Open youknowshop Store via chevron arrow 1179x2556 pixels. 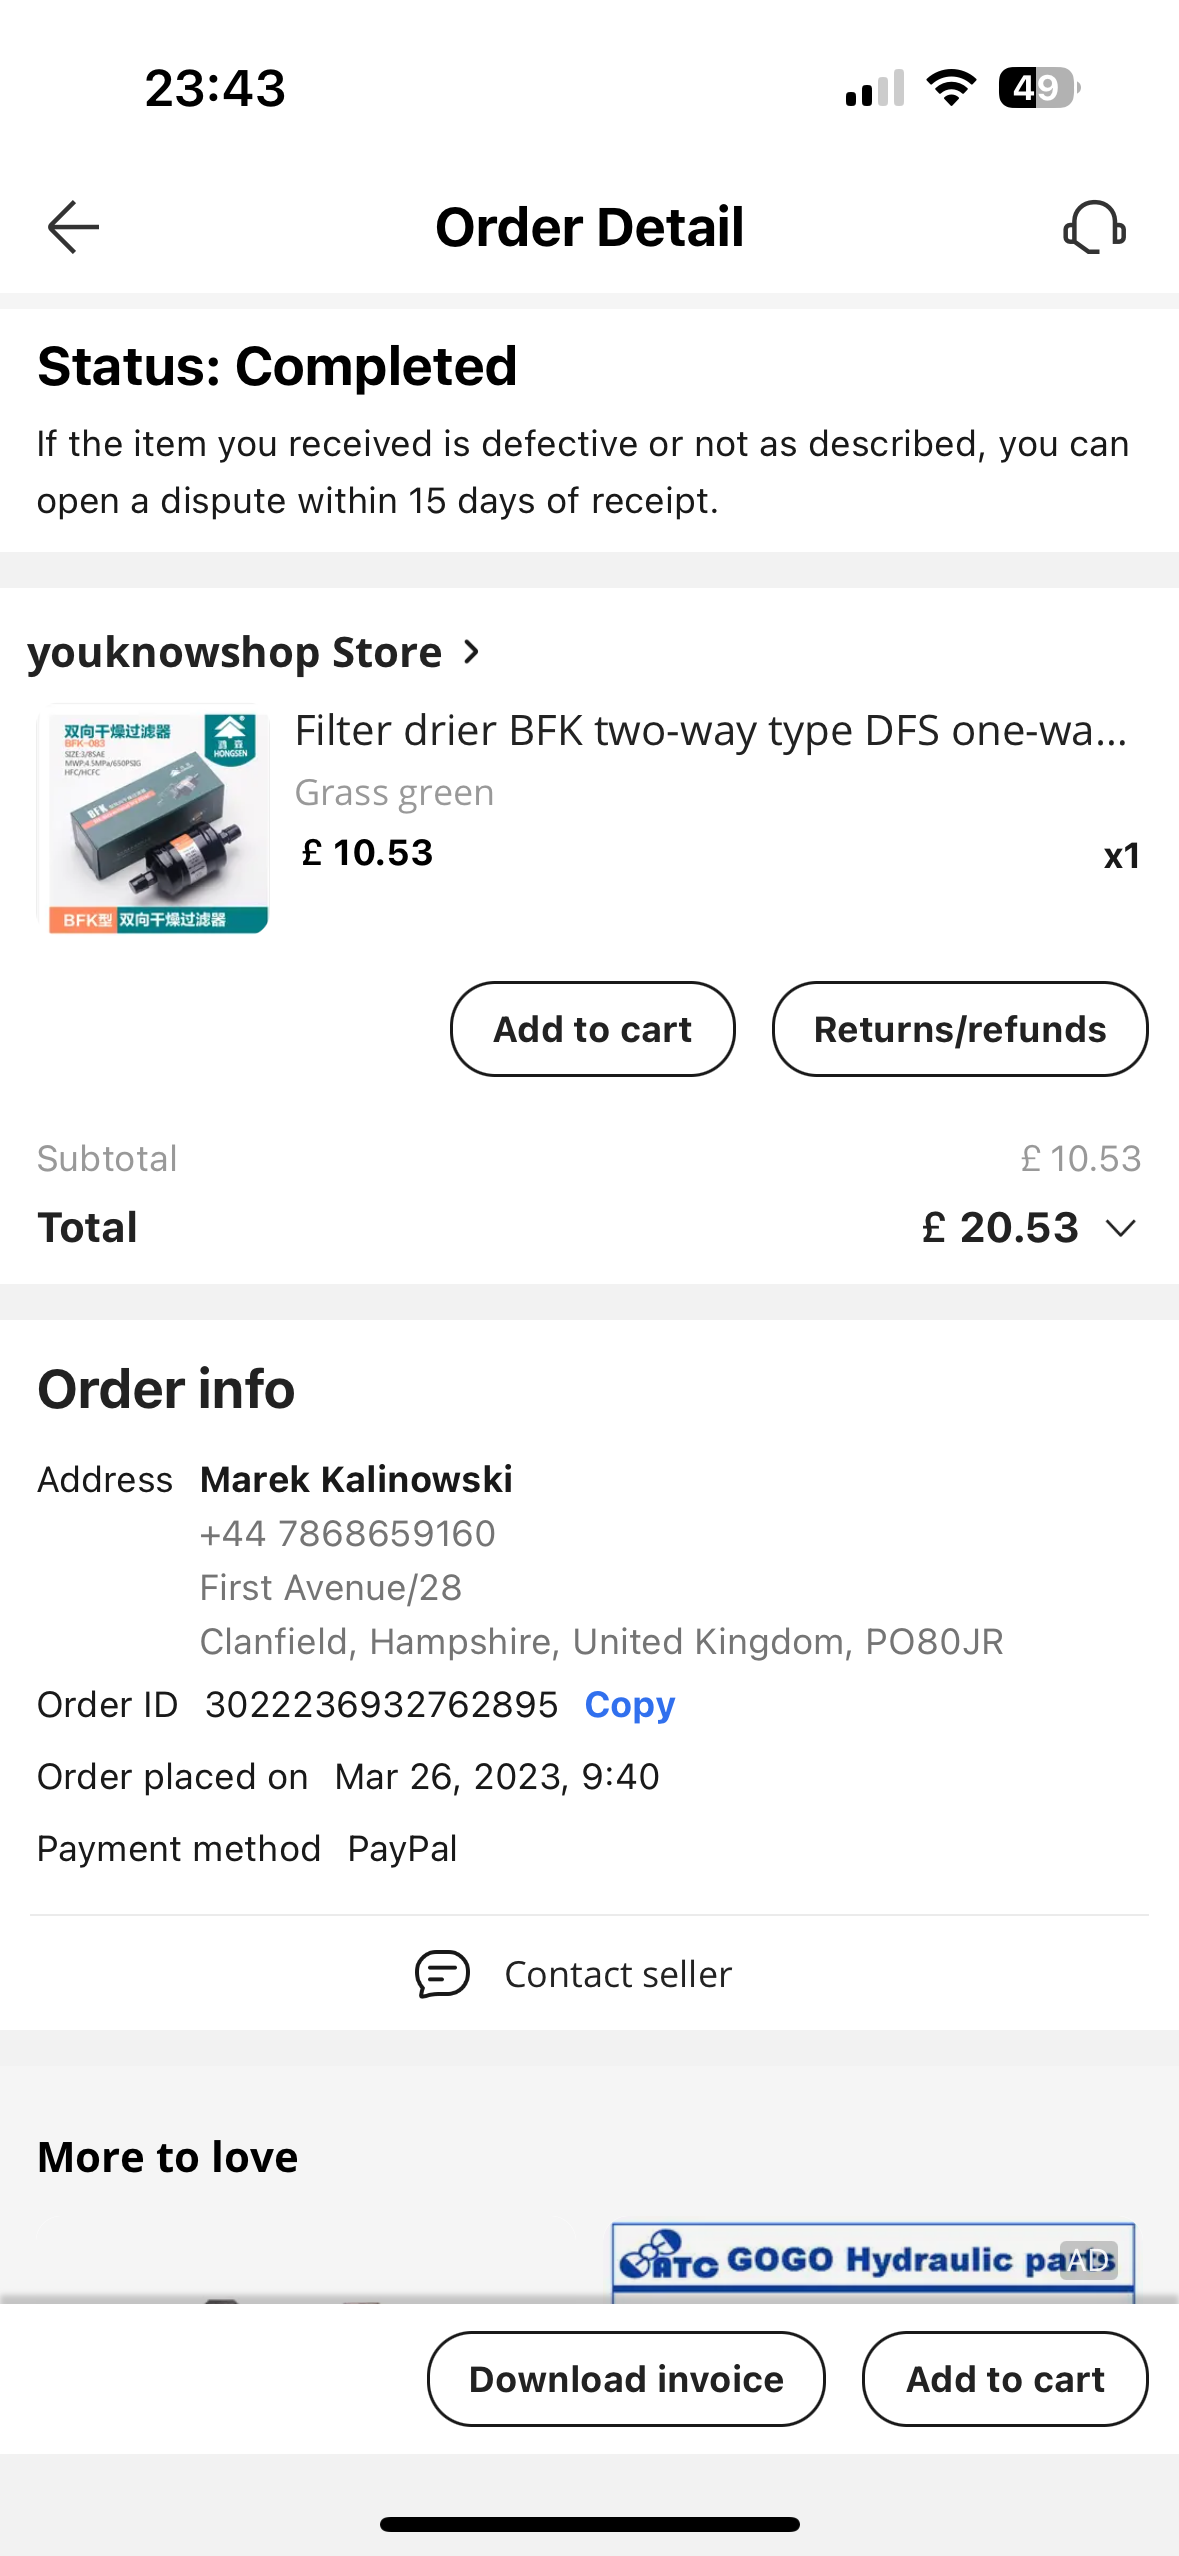472,652
